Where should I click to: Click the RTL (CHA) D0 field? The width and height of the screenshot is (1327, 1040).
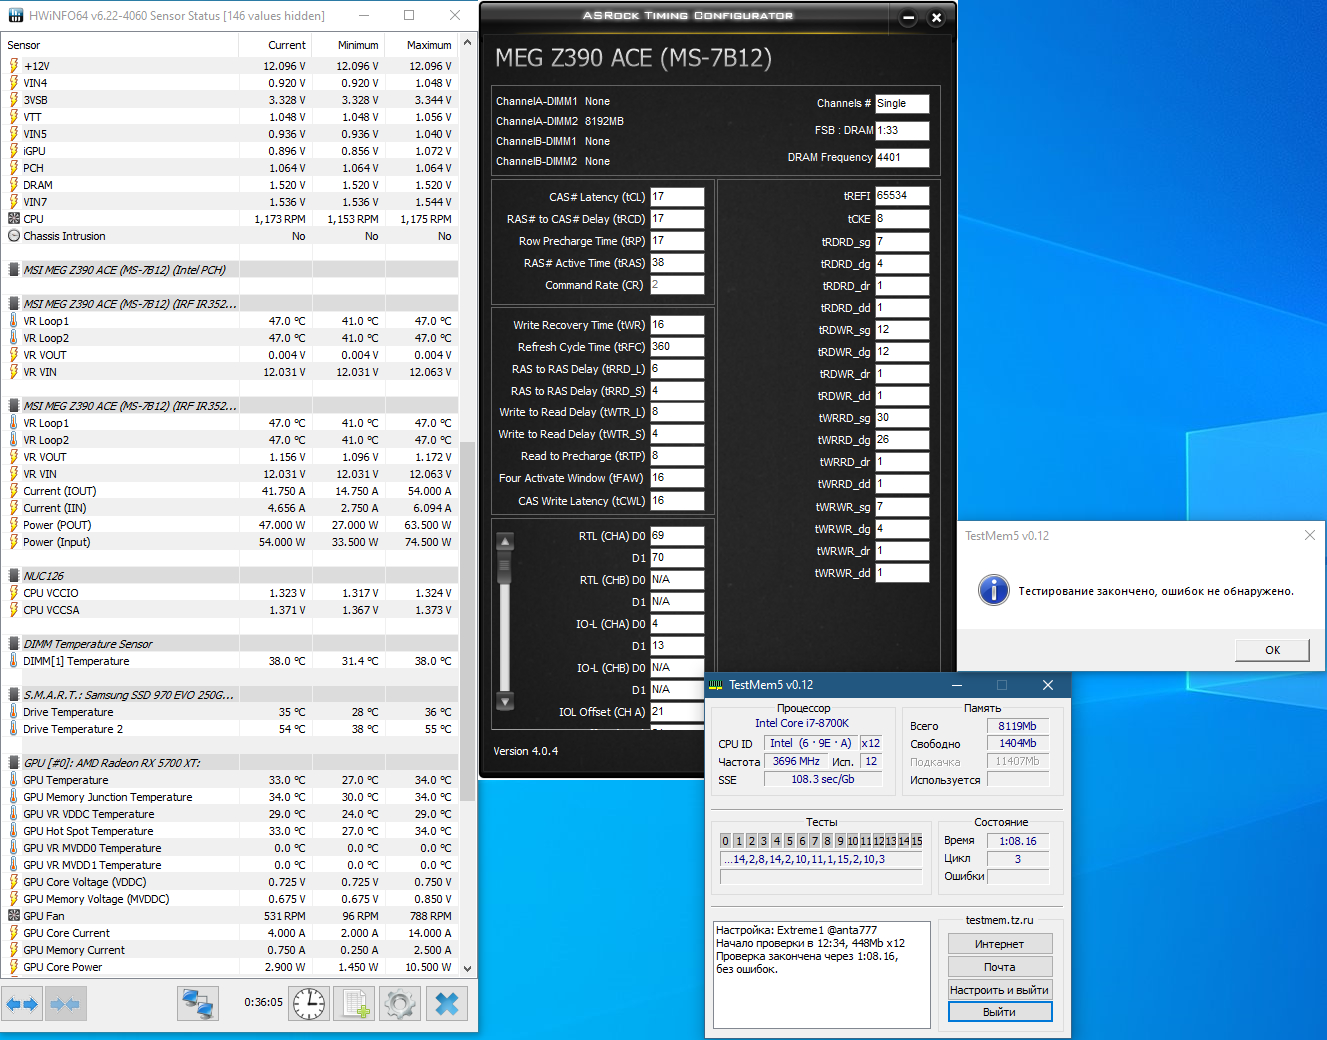pyautogui.click(x=677, y=536)
